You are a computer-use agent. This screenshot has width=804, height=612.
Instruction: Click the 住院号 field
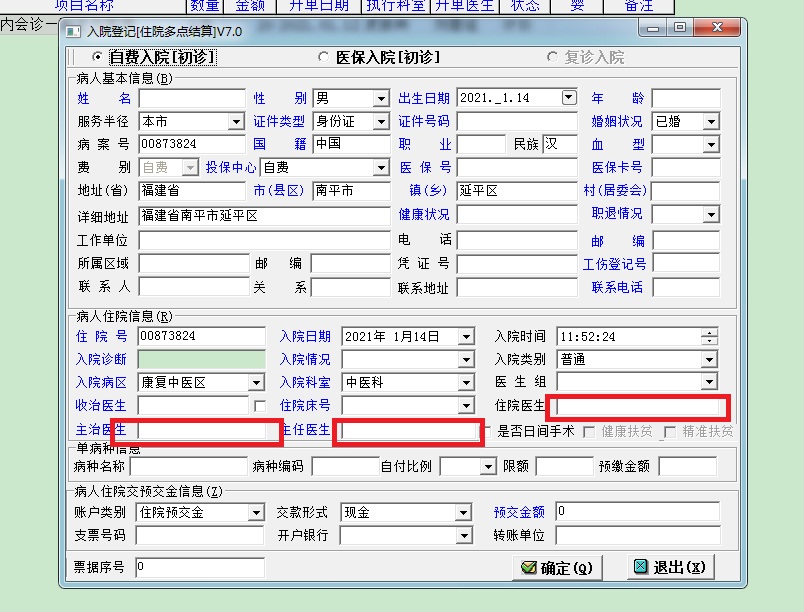[x=202, y=337]
